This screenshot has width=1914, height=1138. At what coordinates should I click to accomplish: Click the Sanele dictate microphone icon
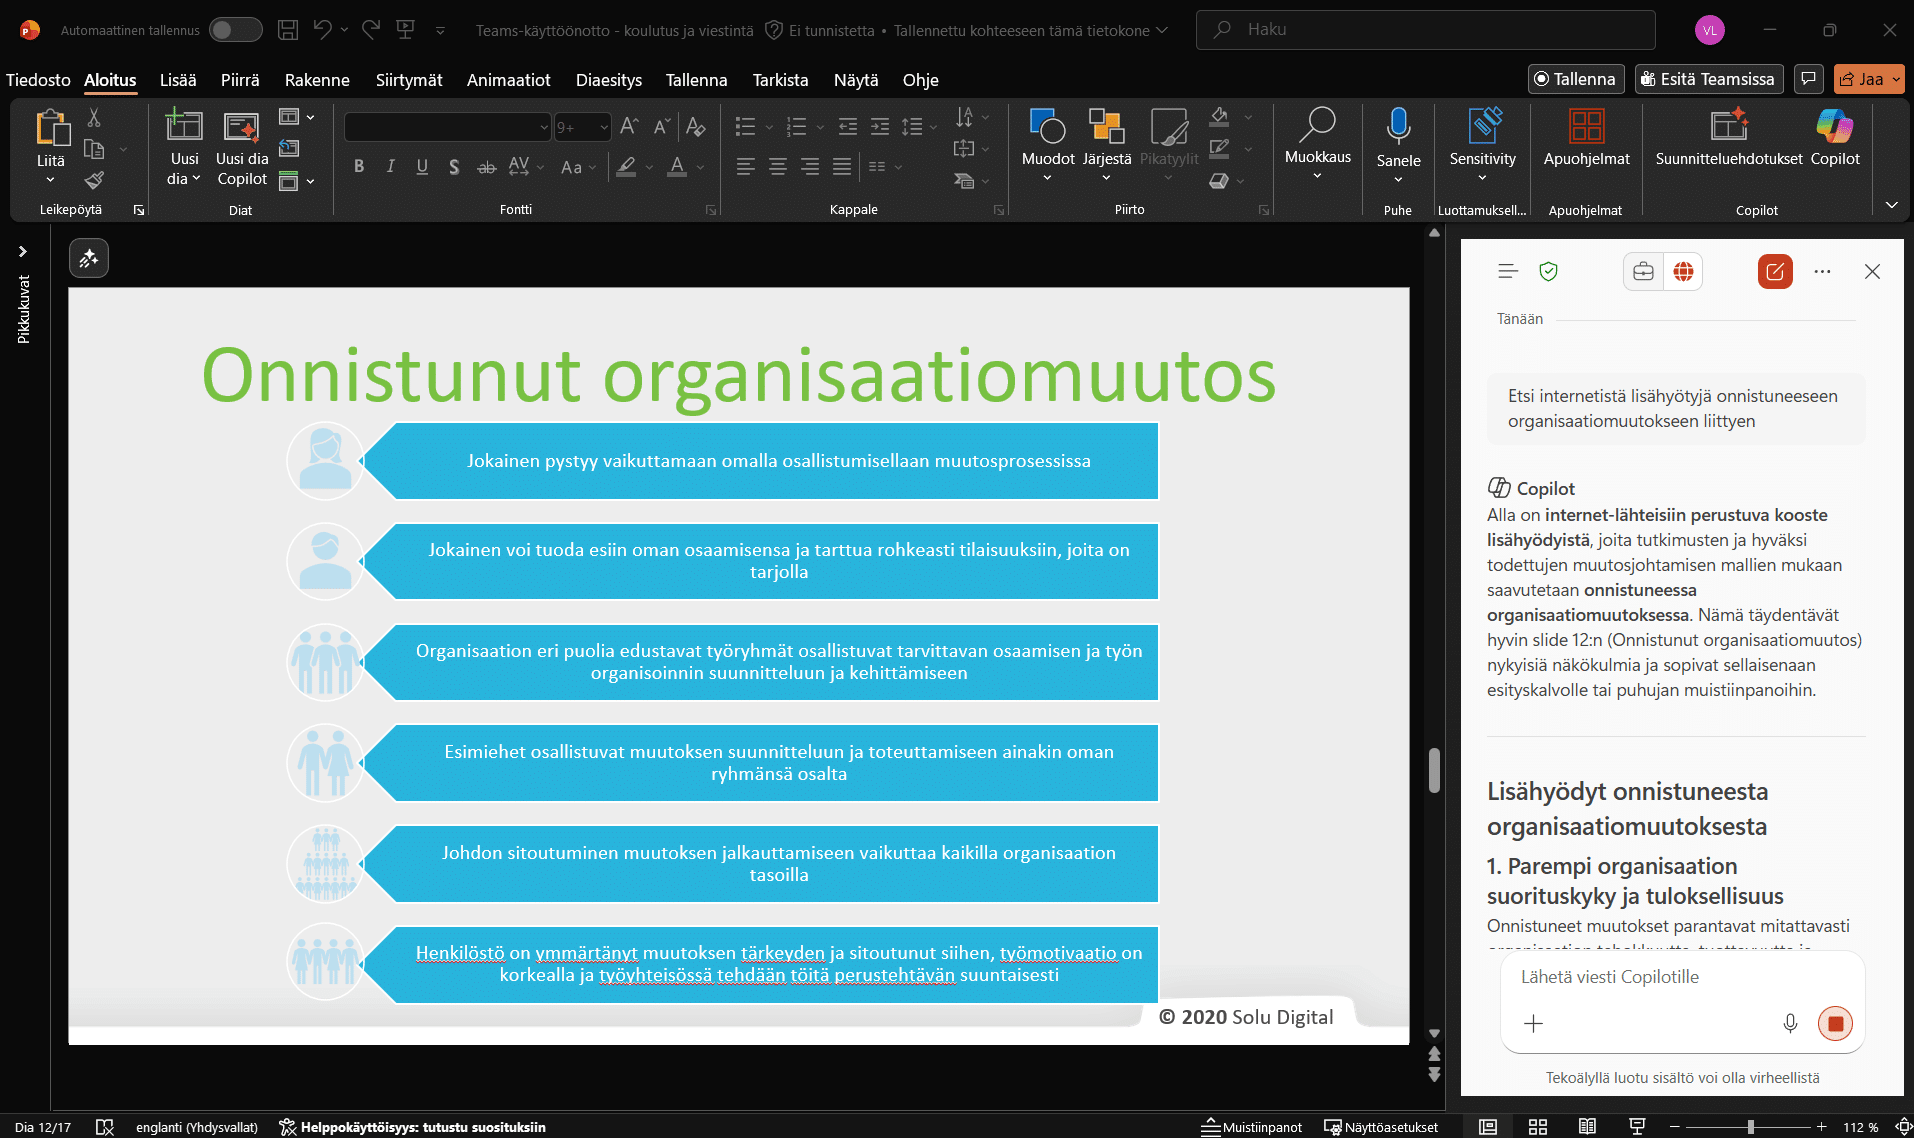click(x=1398, y=127)
